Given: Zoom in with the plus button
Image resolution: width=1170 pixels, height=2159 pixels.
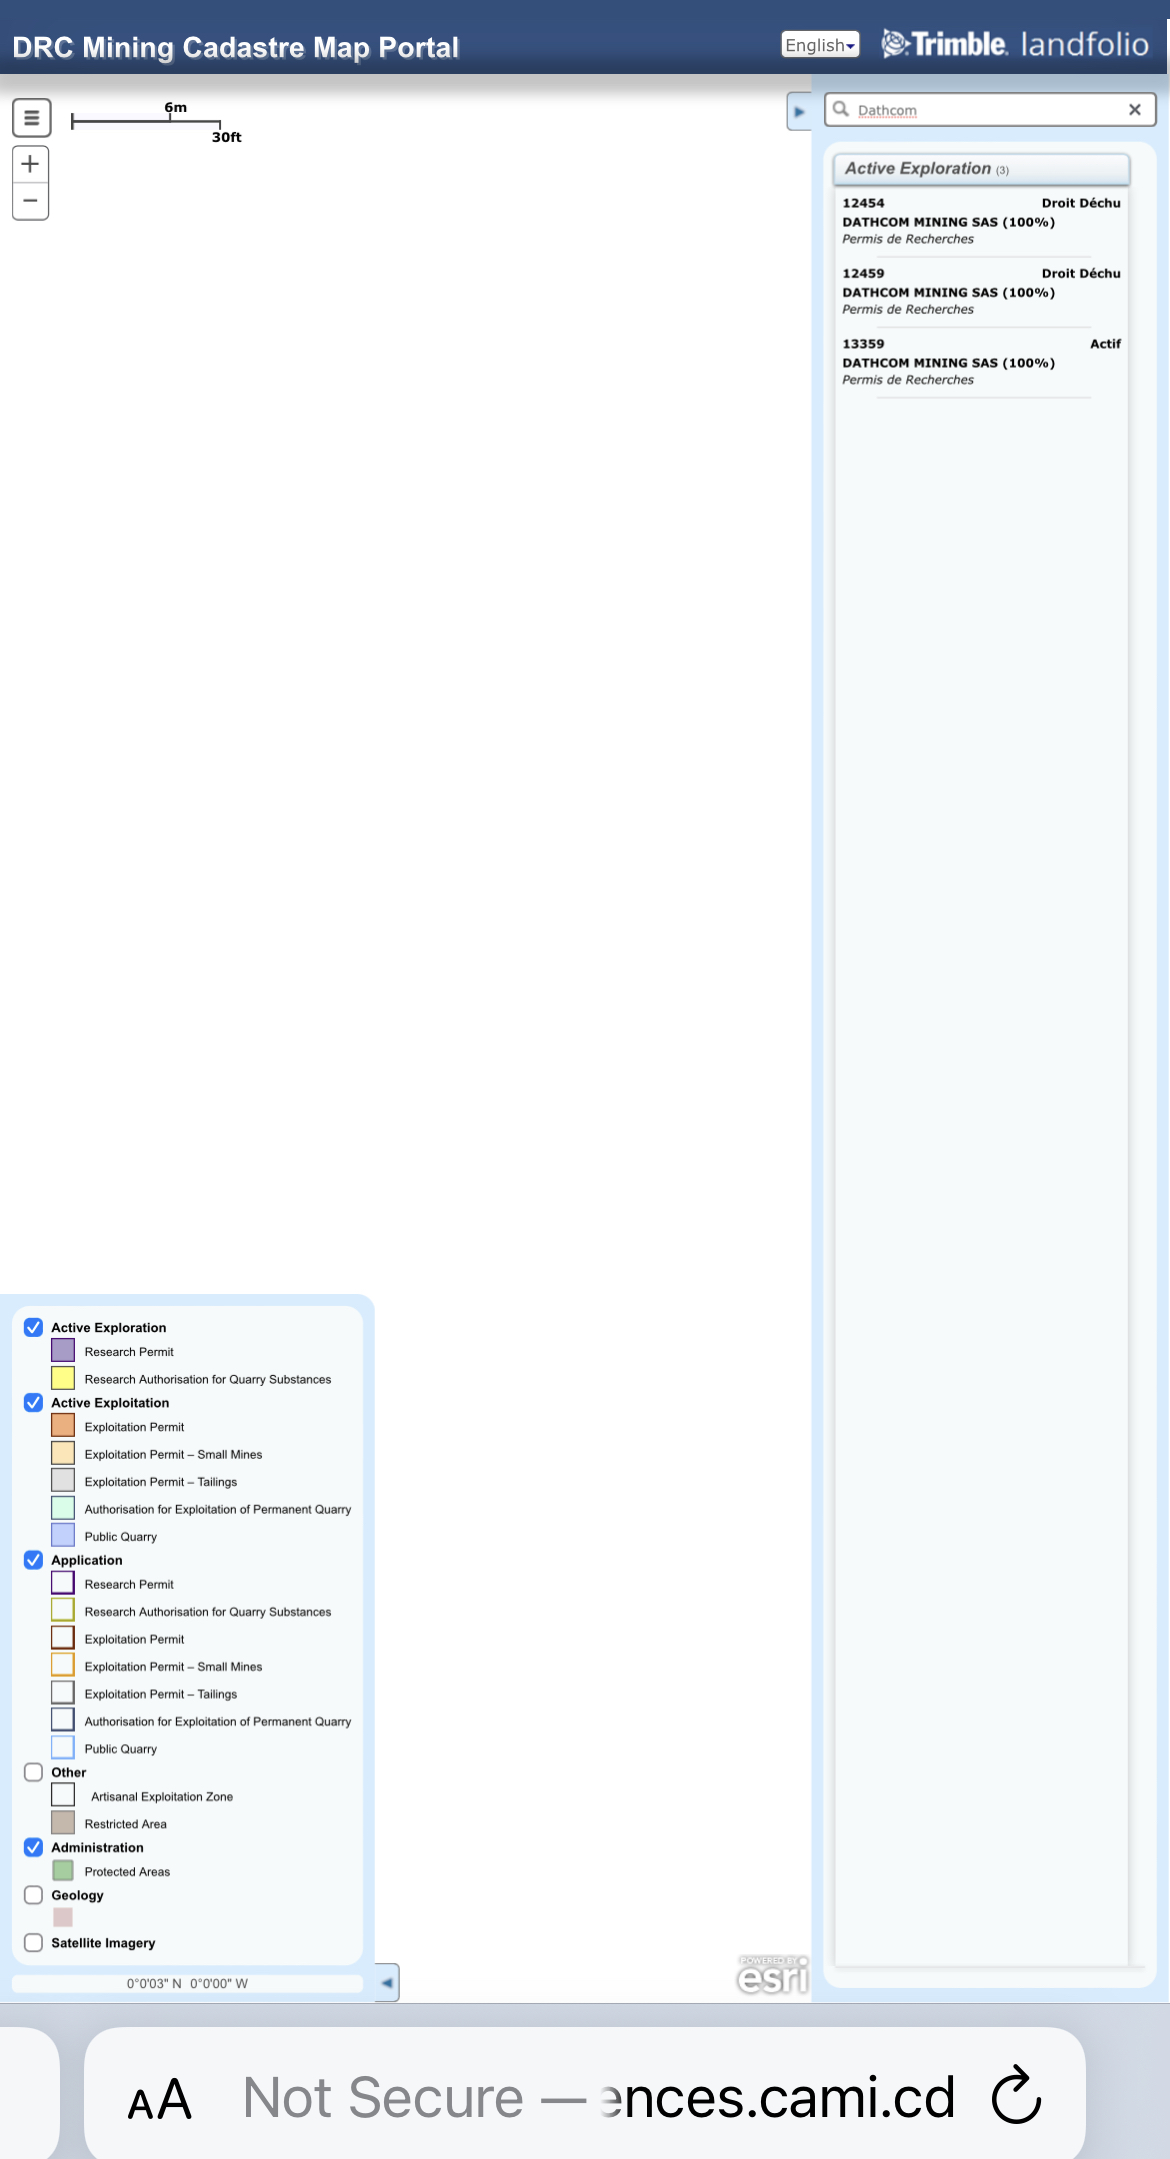Looking at the screenshot, I should pos(31,164).
